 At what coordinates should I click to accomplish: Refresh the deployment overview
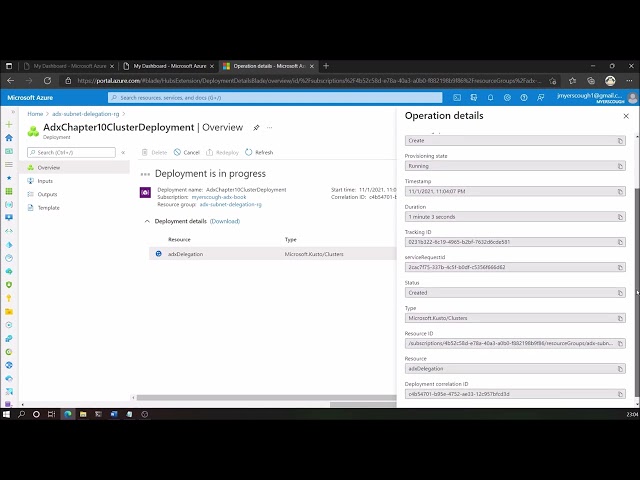pos(259,152)
